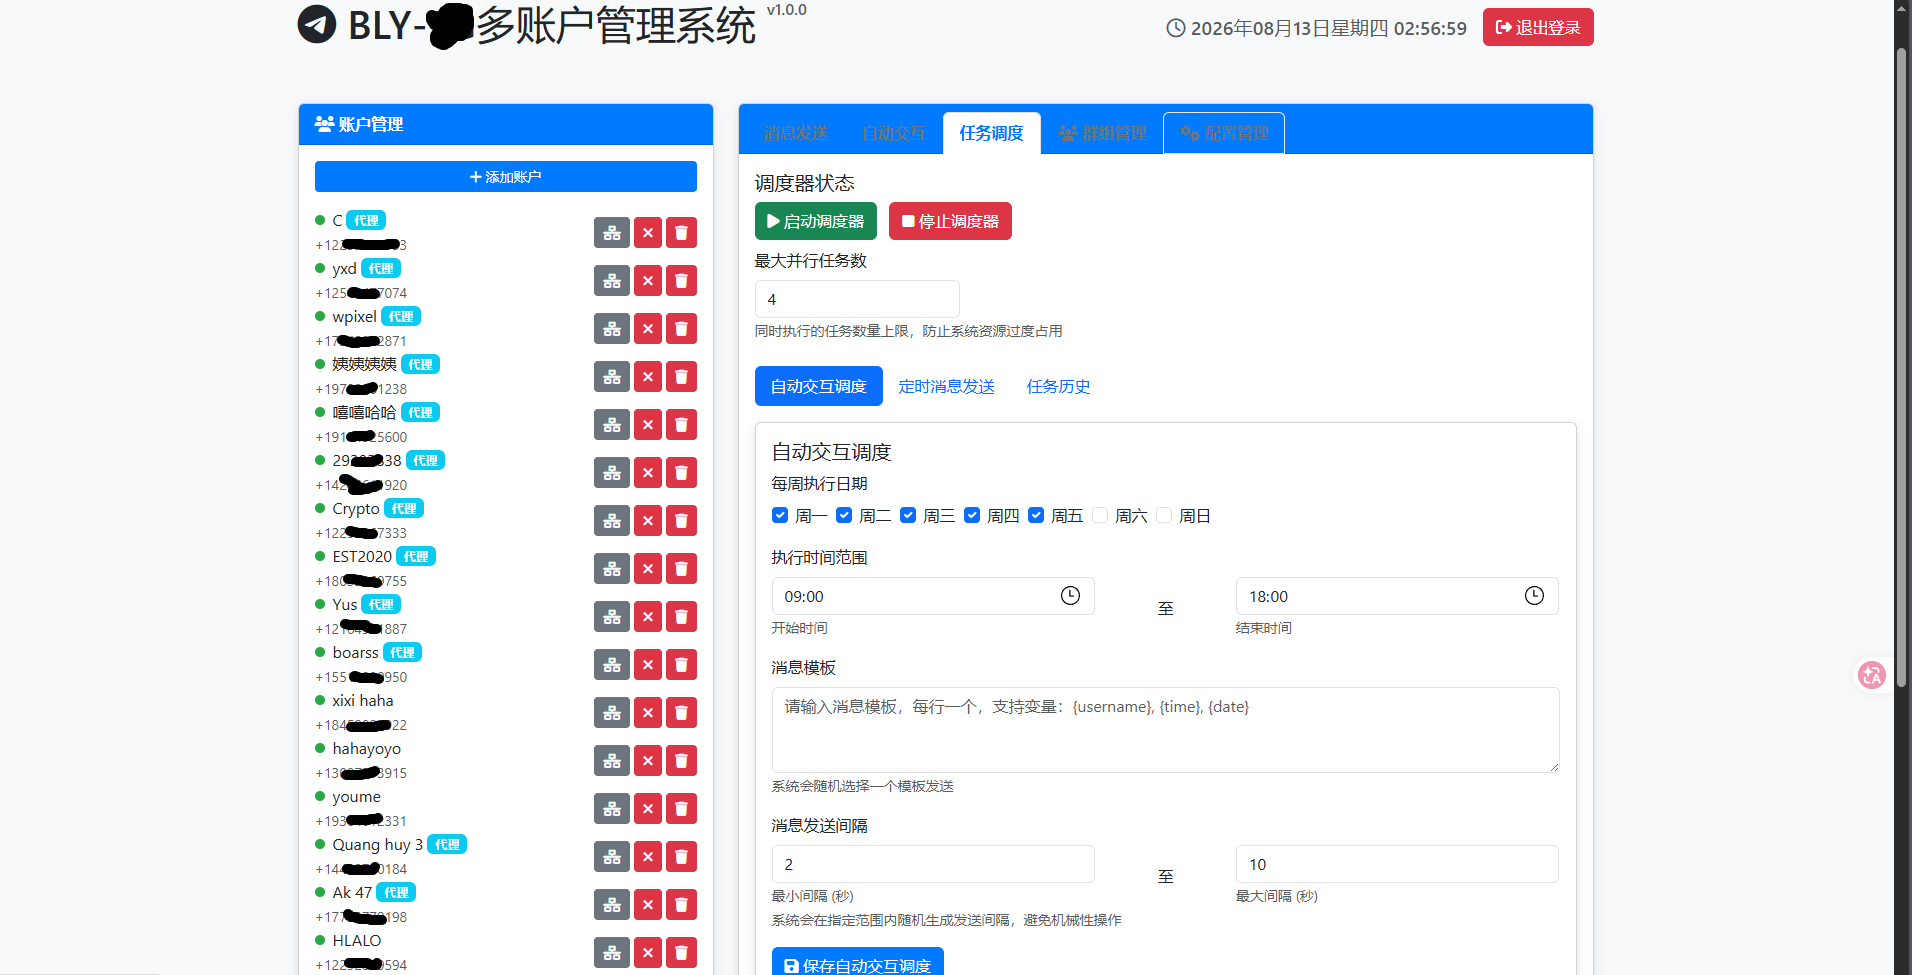Click the 账户管理 panel header
The width and height of the screenshot is (1912, 975).
pos(506,124)
